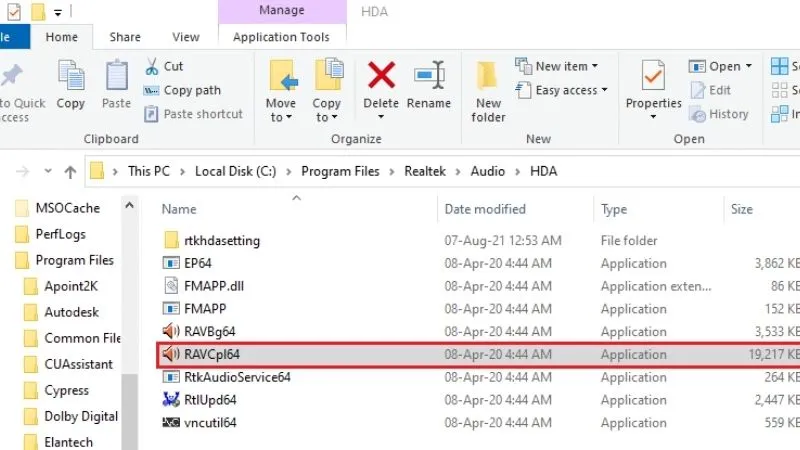The width and height of the screenshot is (800, 450).
Task: Click the Up arrow navigation button
Action: pos(70,171)
